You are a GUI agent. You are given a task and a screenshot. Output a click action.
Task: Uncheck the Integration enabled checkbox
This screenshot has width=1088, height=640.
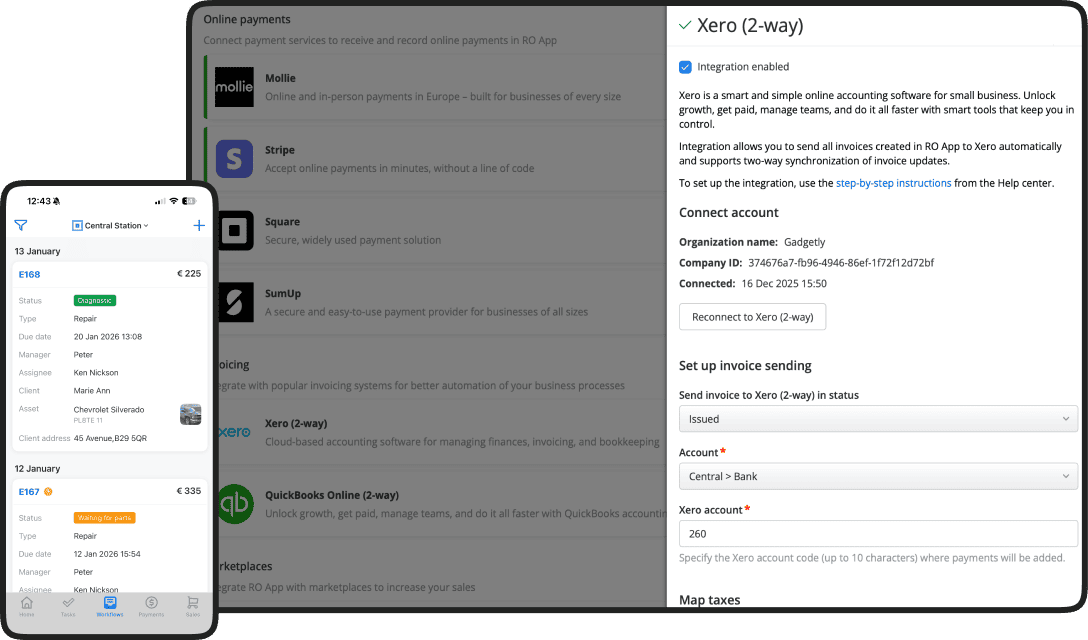coord(685,67)
